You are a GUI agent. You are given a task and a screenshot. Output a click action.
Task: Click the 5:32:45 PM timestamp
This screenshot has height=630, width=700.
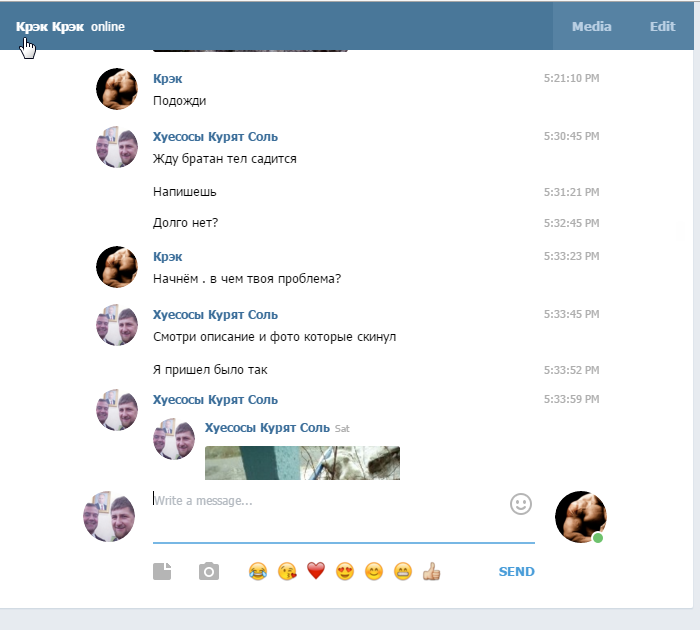click(571, 223)
